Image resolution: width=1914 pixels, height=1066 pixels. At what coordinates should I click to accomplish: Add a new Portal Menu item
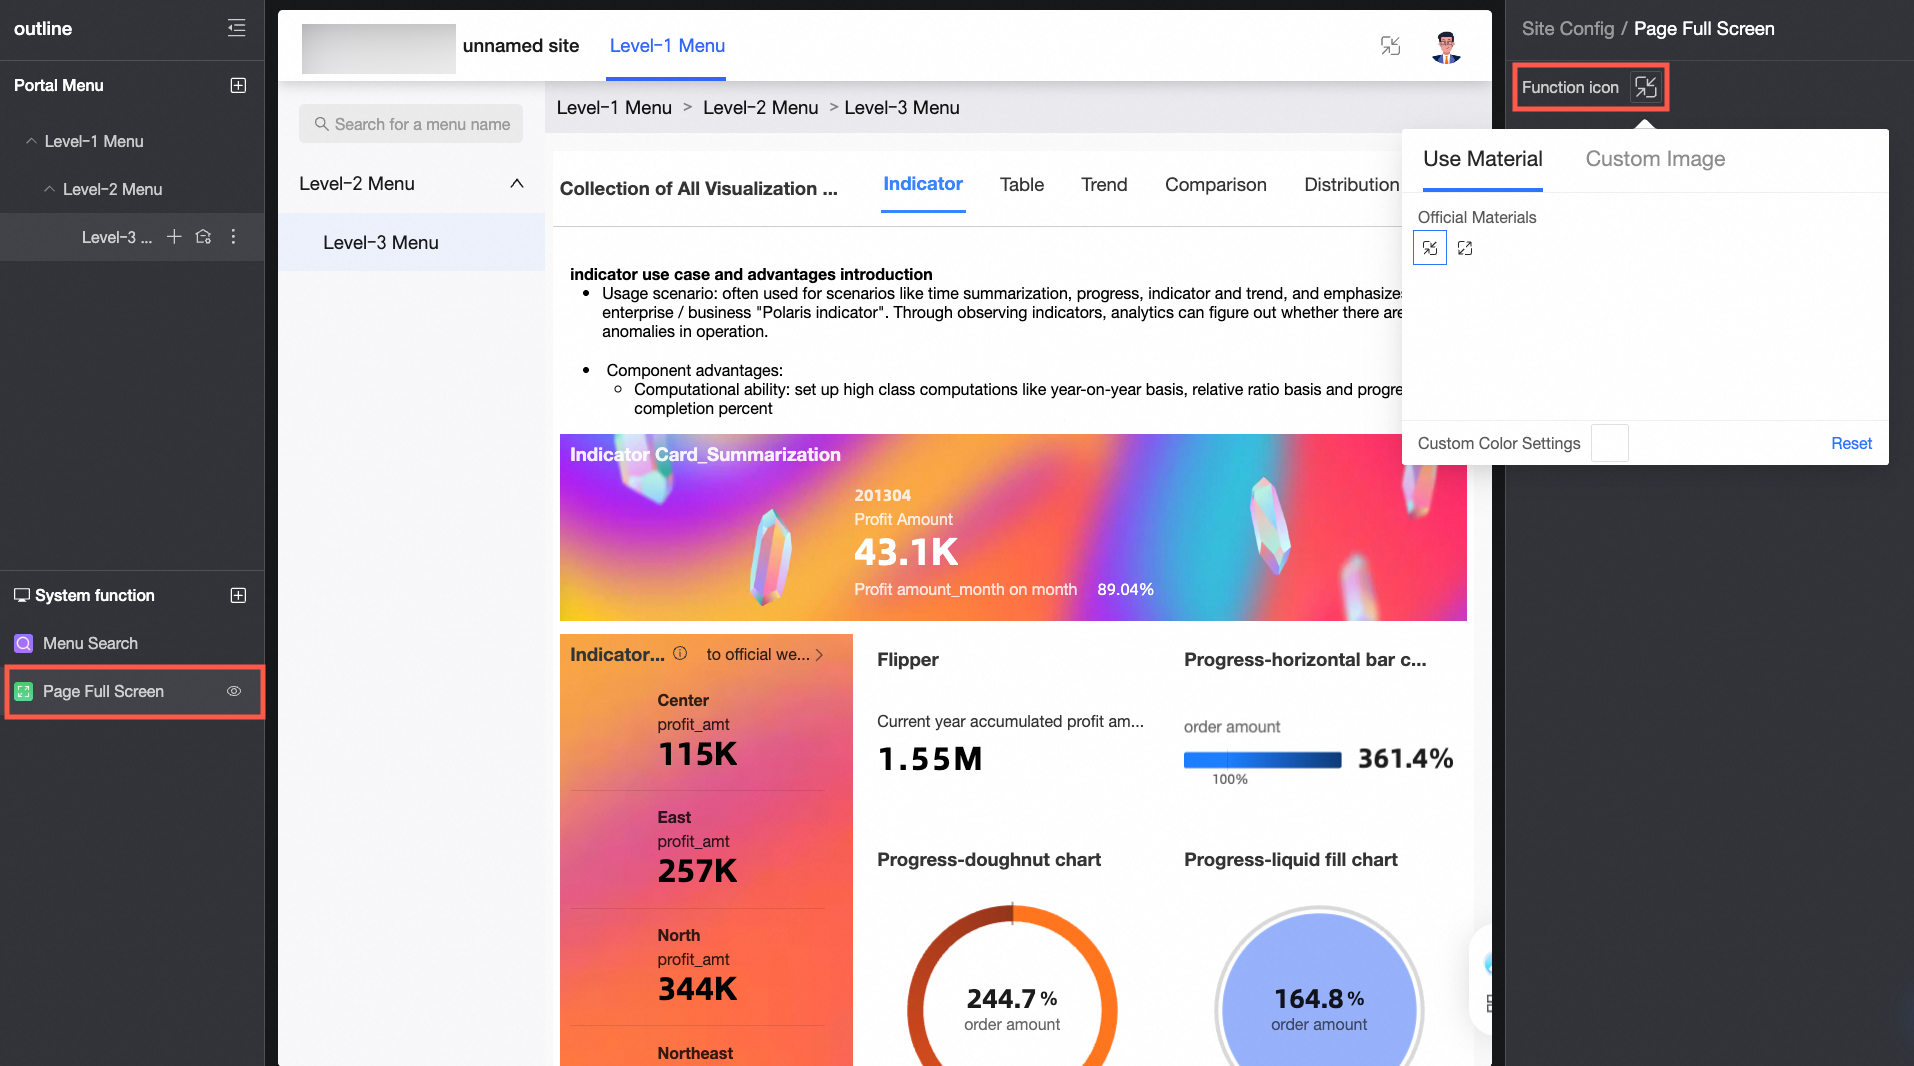(238, 86)
